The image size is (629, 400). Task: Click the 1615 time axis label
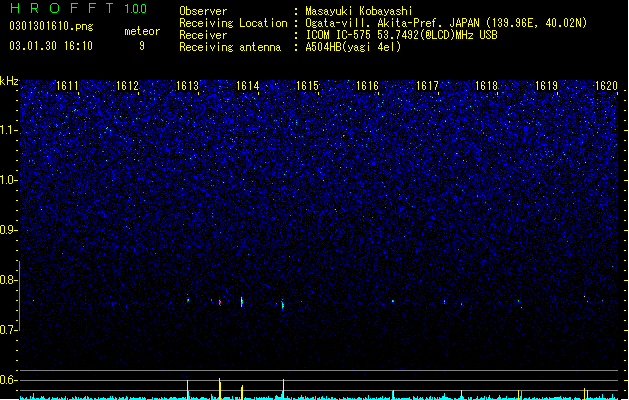[x=307, y=86]
